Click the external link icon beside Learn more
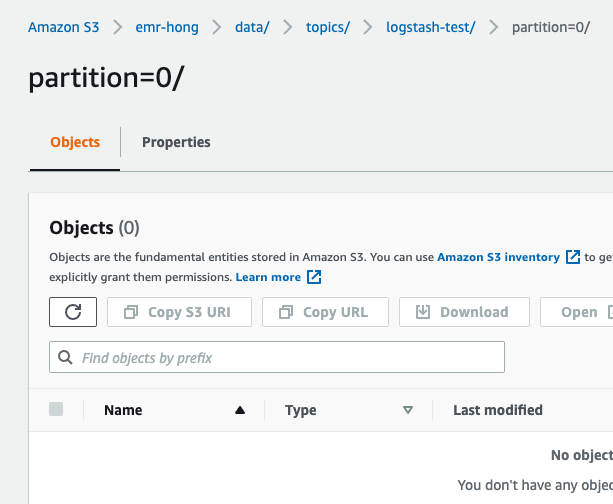This screenshot has height=504, width=613. pyautogui.click(x=314, y=277)
